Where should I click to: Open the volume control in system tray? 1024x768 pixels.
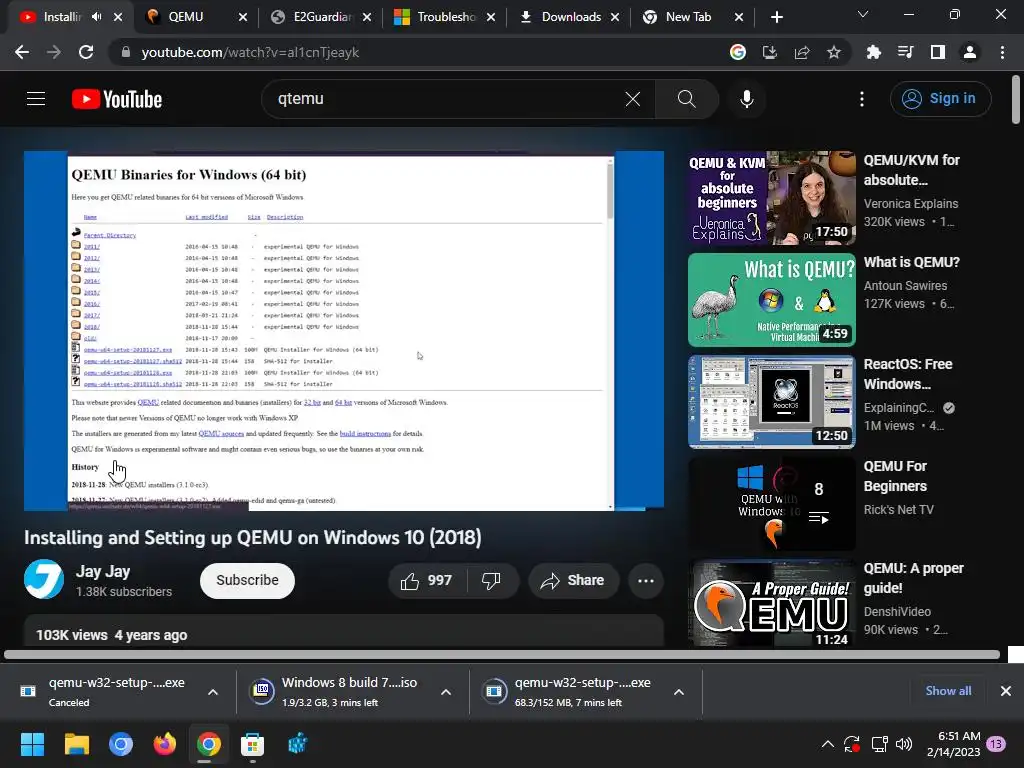point(904,744)
